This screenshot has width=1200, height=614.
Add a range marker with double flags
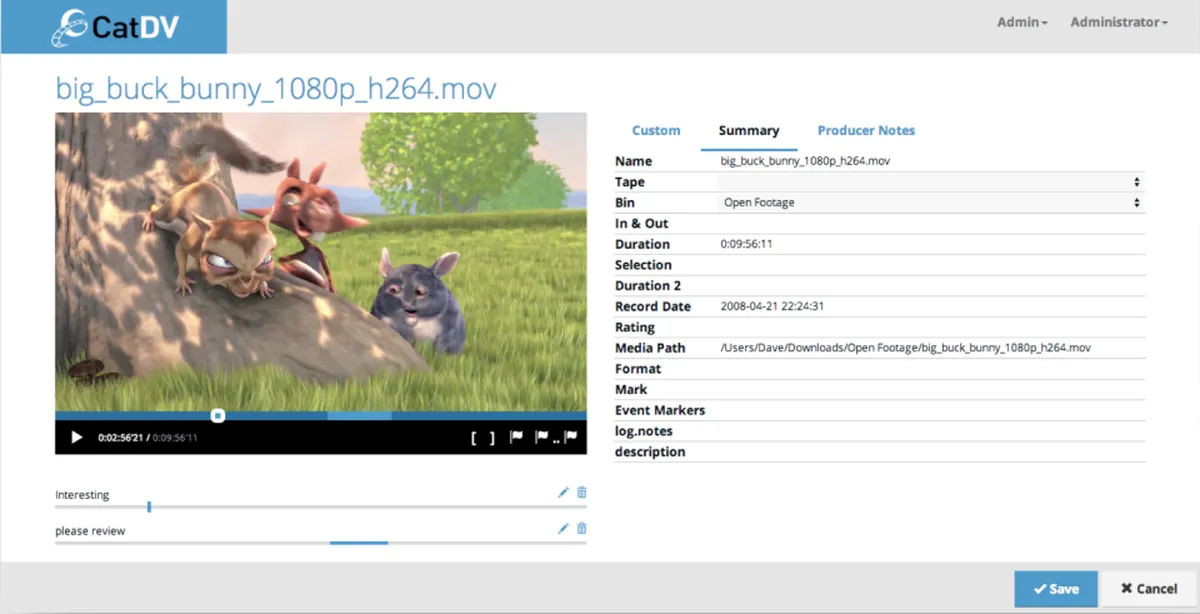(x=556, y=436)
